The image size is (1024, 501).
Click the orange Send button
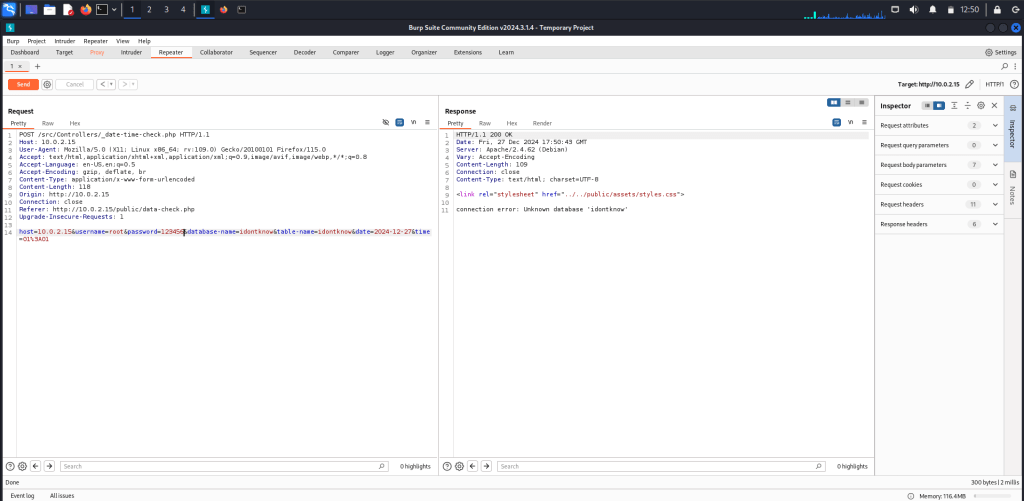(22, 84)
